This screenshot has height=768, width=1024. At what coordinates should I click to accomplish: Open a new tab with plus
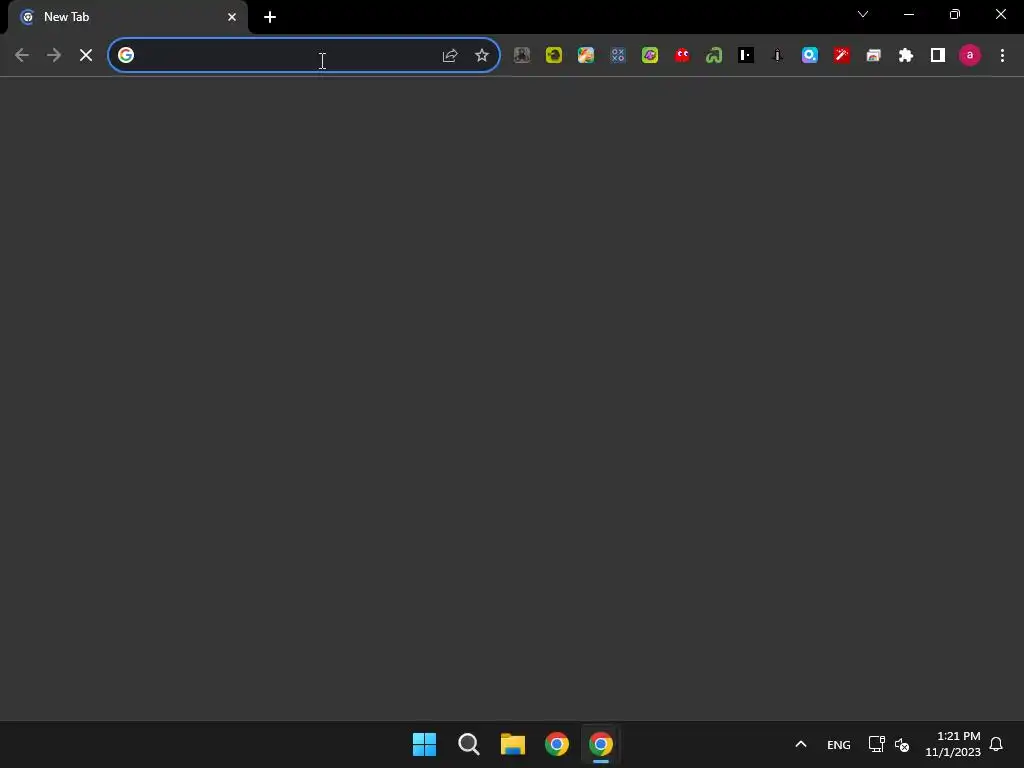pyautogui.click(x=270, y=17)
